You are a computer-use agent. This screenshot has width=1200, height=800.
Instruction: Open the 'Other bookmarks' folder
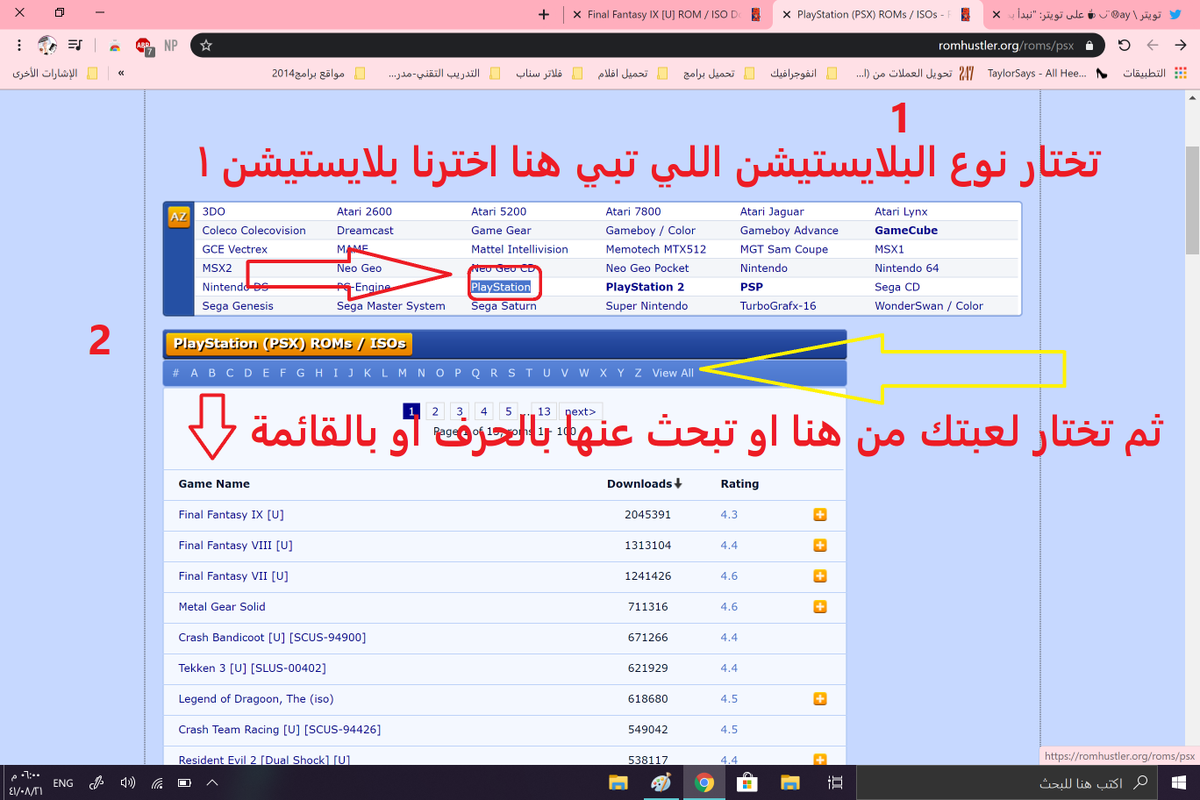pyautogui.click(x=55, y=74)
